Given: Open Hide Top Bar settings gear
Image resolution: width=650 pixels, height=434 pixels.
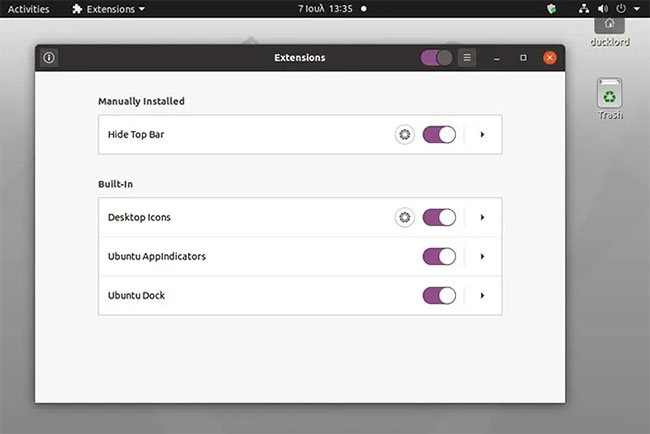Looking at the screenshot, I should (x=405, y=134).
